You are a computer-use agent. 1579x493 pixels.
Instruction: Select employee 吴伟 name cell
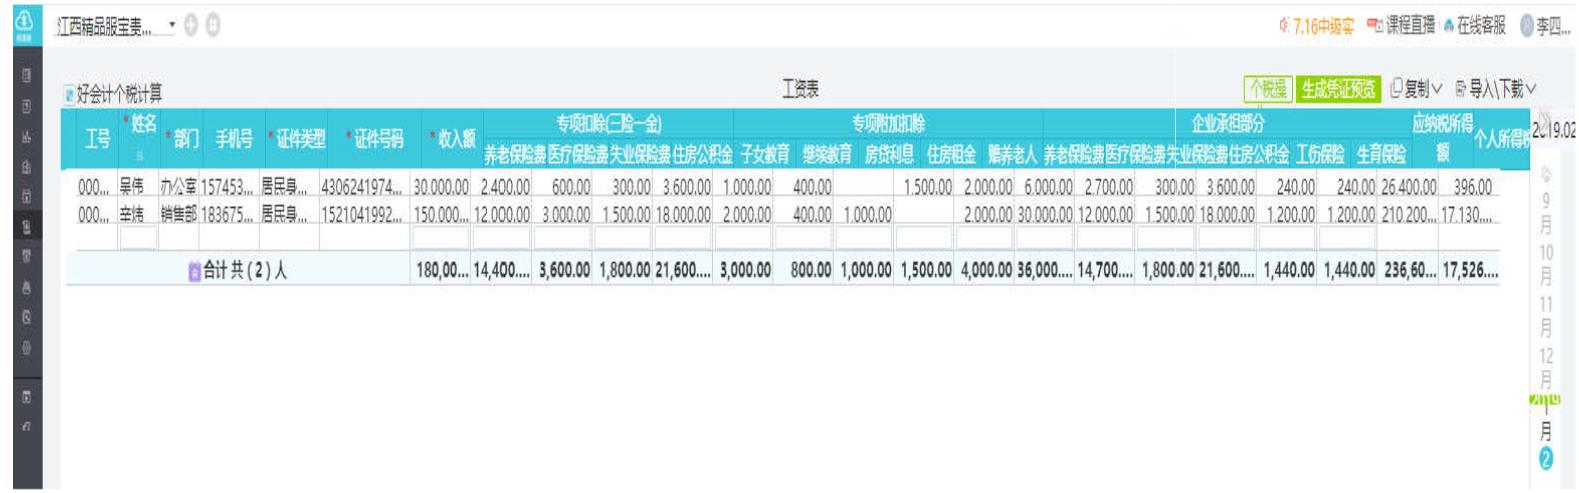(x=131, y=187)
